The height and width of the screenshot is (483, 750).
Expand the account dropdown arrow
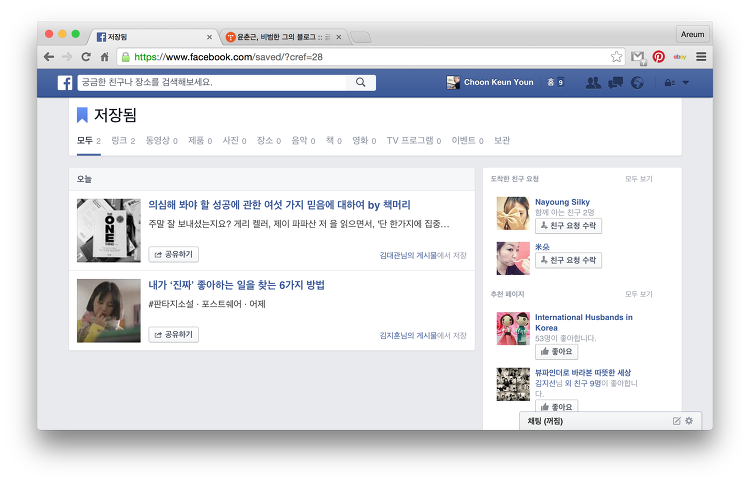tap(686, 83)
